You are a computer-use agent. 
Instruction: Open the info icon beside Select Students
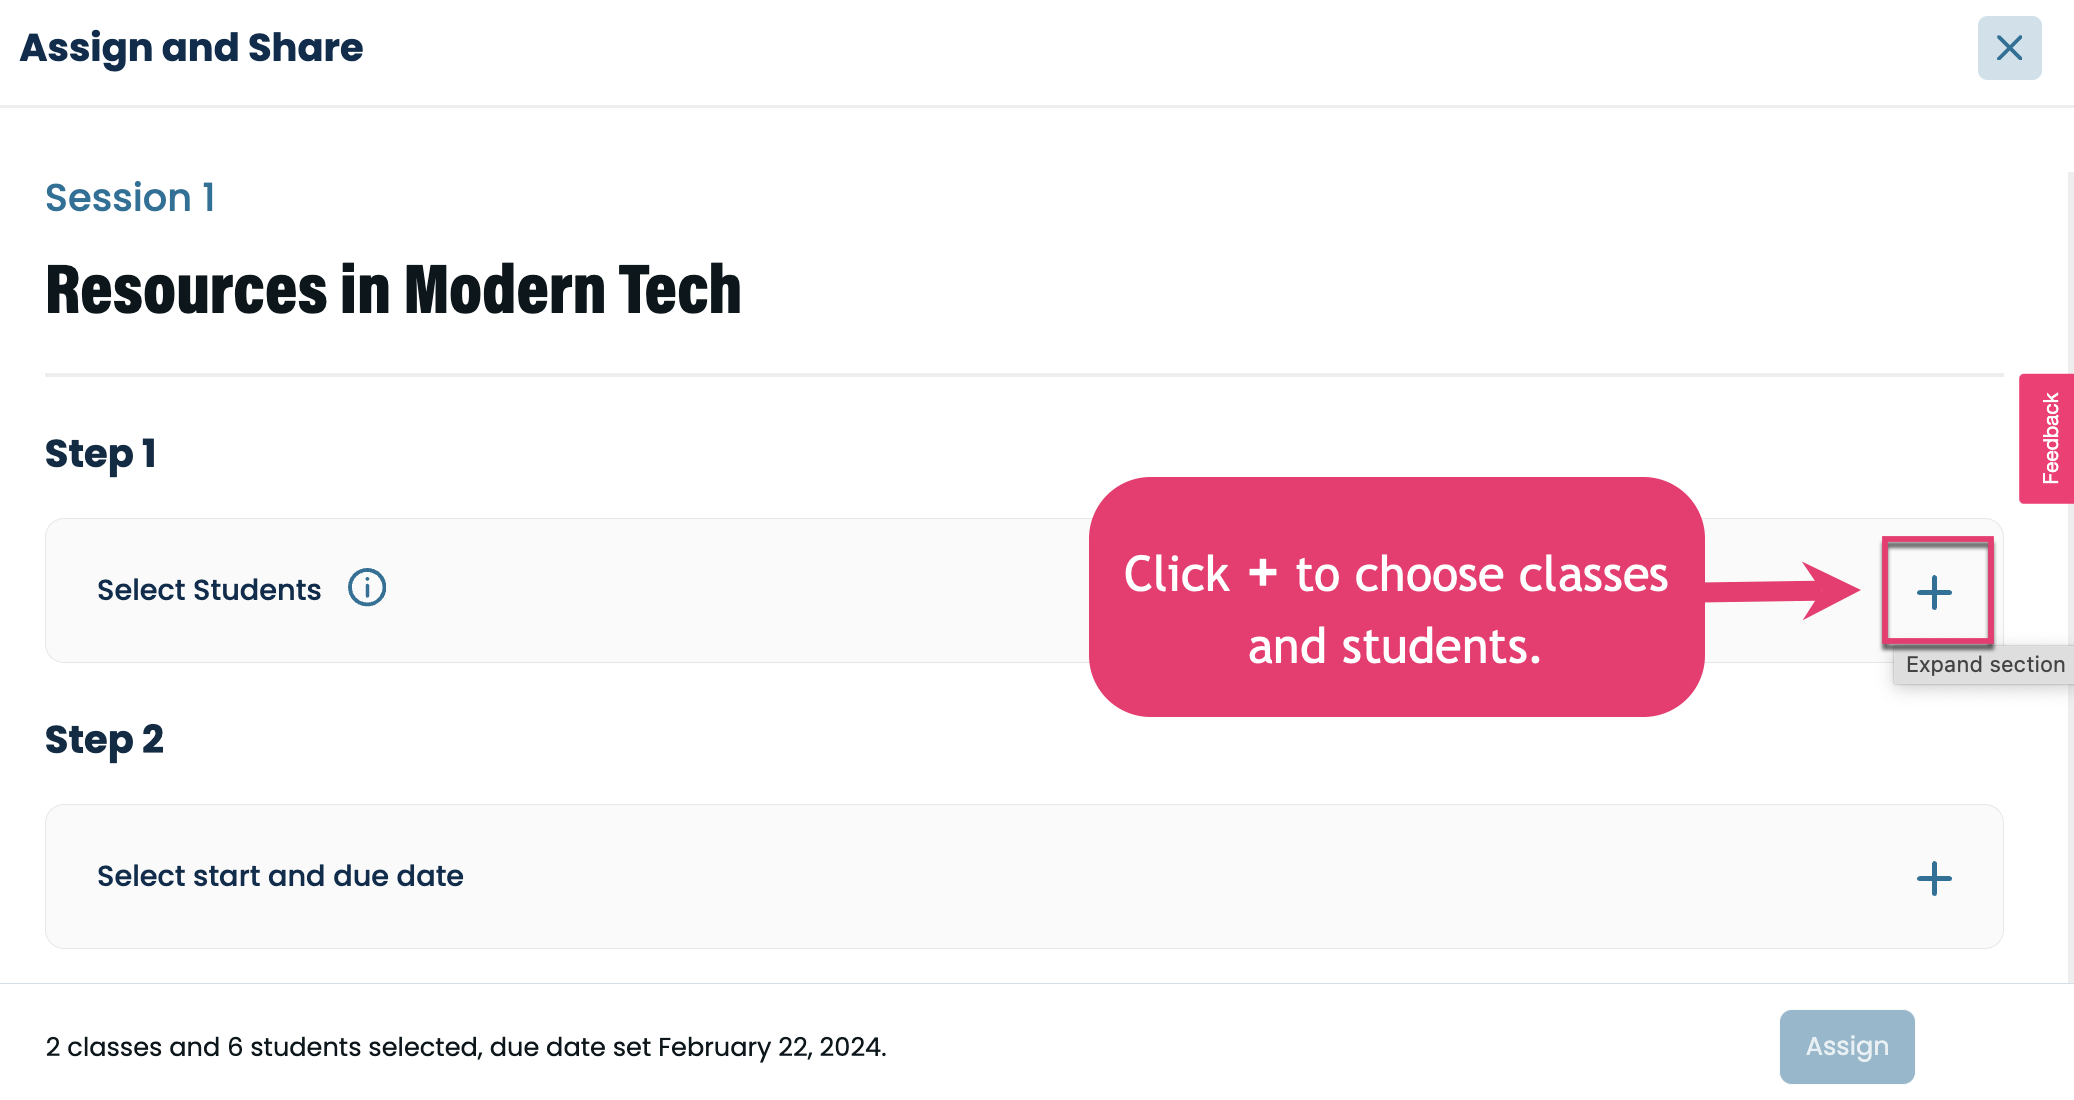click(367, 588)
